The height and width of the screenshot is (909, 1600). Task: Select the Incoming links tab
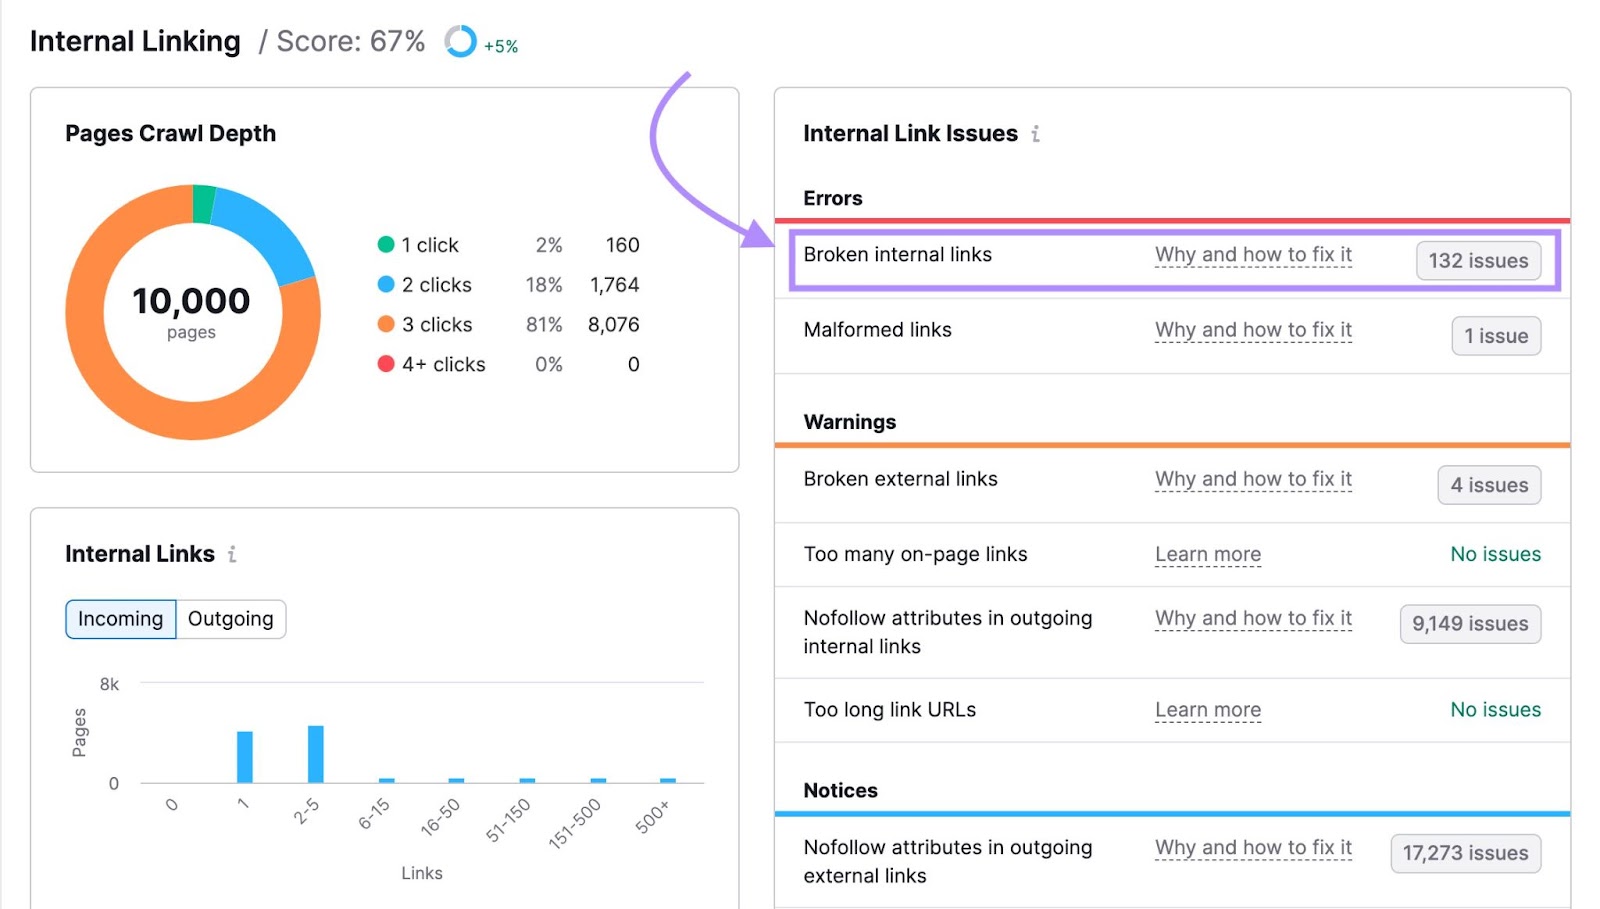(x=121, y=619)
